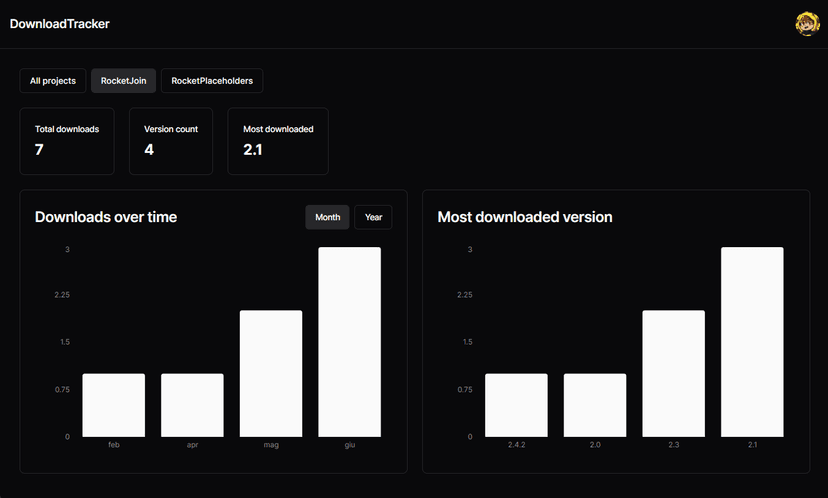Toggle the chart to Year view
828x498 pixels.
[373, 217]
